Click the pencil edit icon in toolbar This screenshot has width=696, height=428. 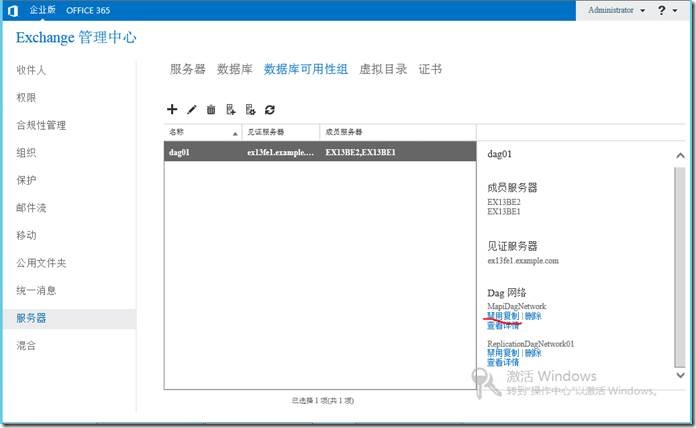coord(192,109)
